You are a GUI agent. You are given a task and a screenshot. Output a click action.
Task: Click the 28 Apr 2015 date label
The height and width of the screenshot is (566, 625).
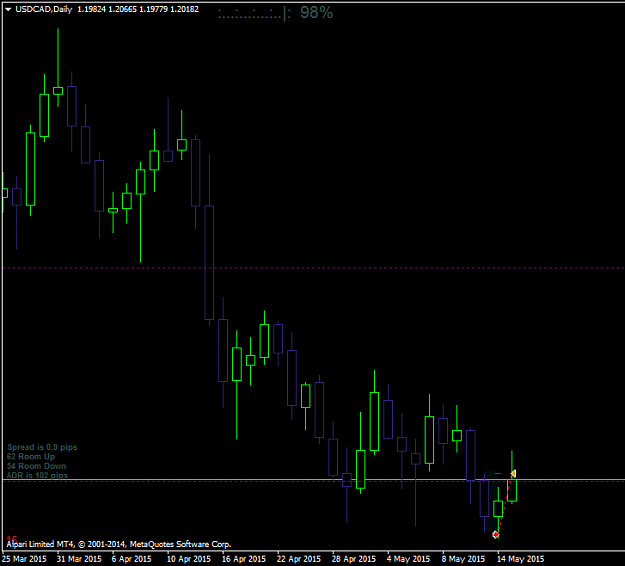pos(354,559)
